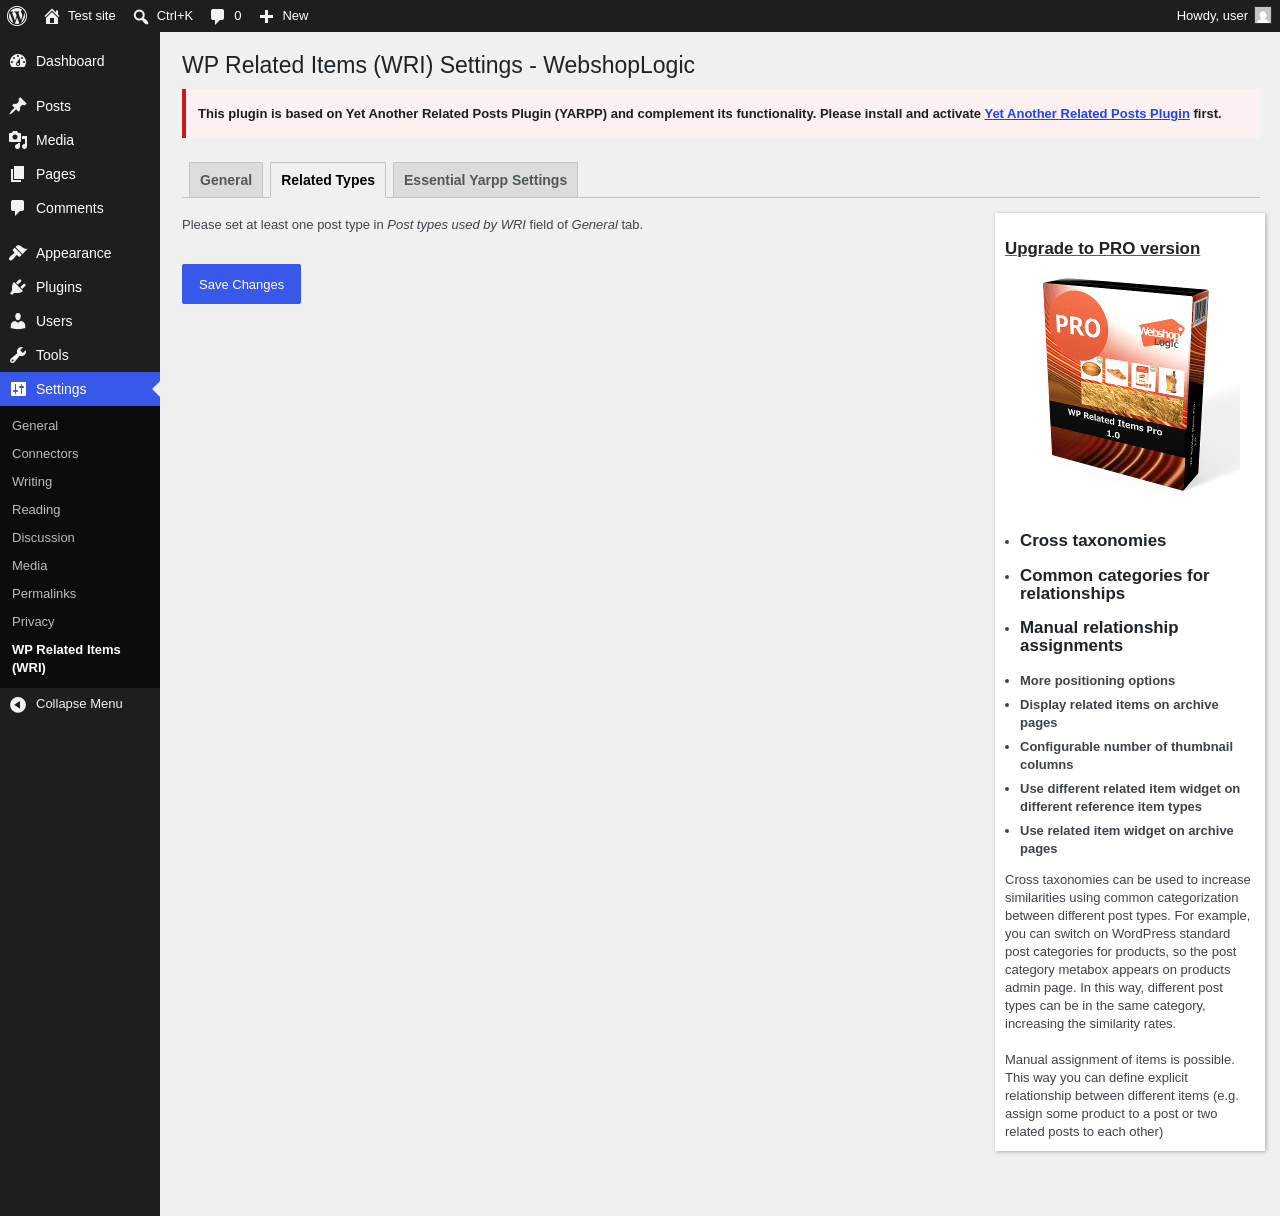Click the PRO product box image
Image resolution: width=1280 pixels, height=1216 pixels.
click(x=1130, y=385)
